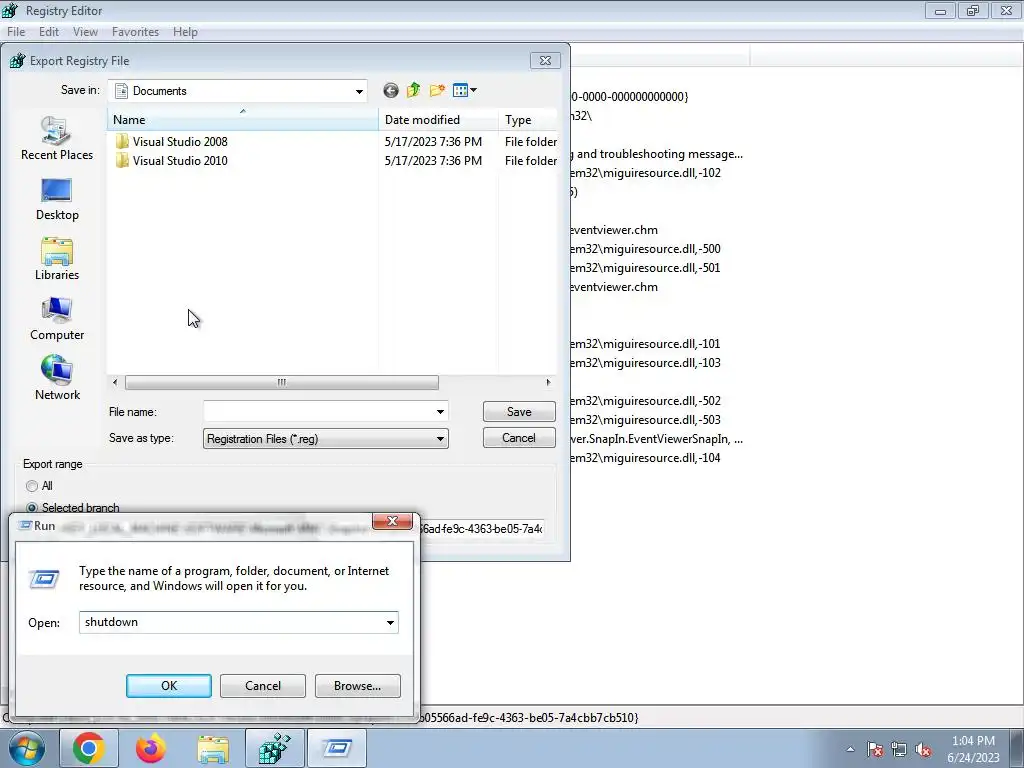The width and height of the screenshot is (1024, 768).
Task: Go back using the dialog's back arrow icon
Action: [391, 91]
